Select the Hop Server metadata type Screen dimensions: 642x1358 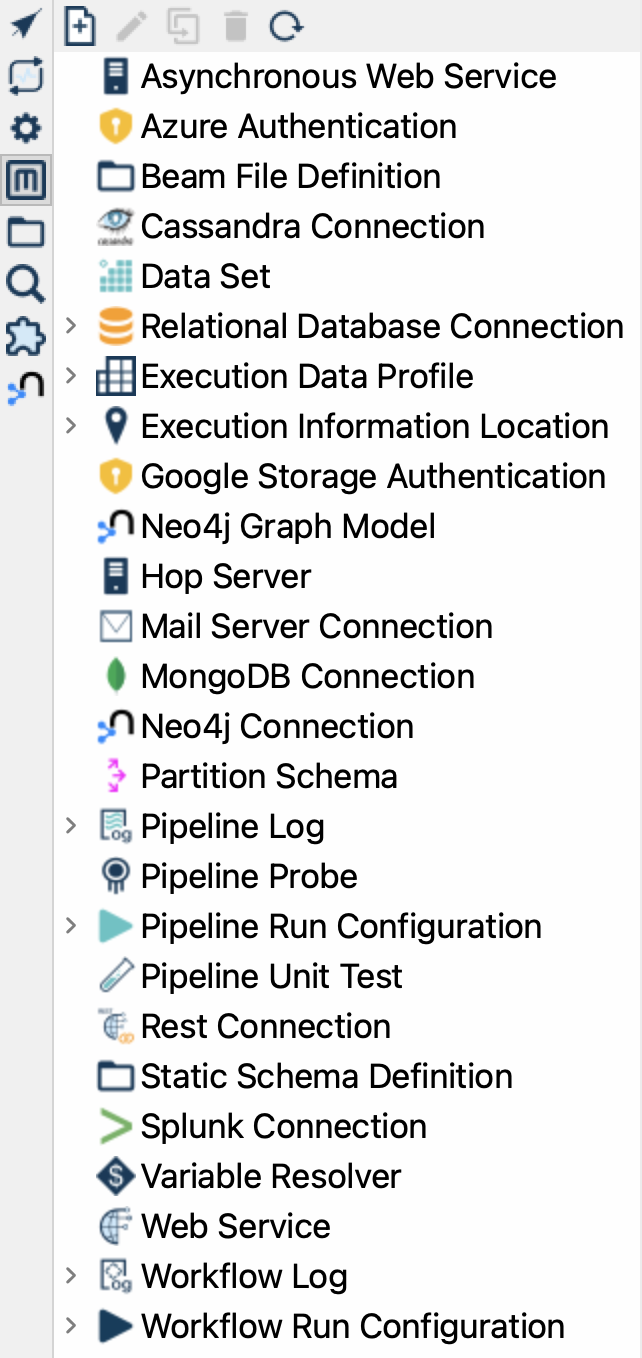(x=225, y=576)
